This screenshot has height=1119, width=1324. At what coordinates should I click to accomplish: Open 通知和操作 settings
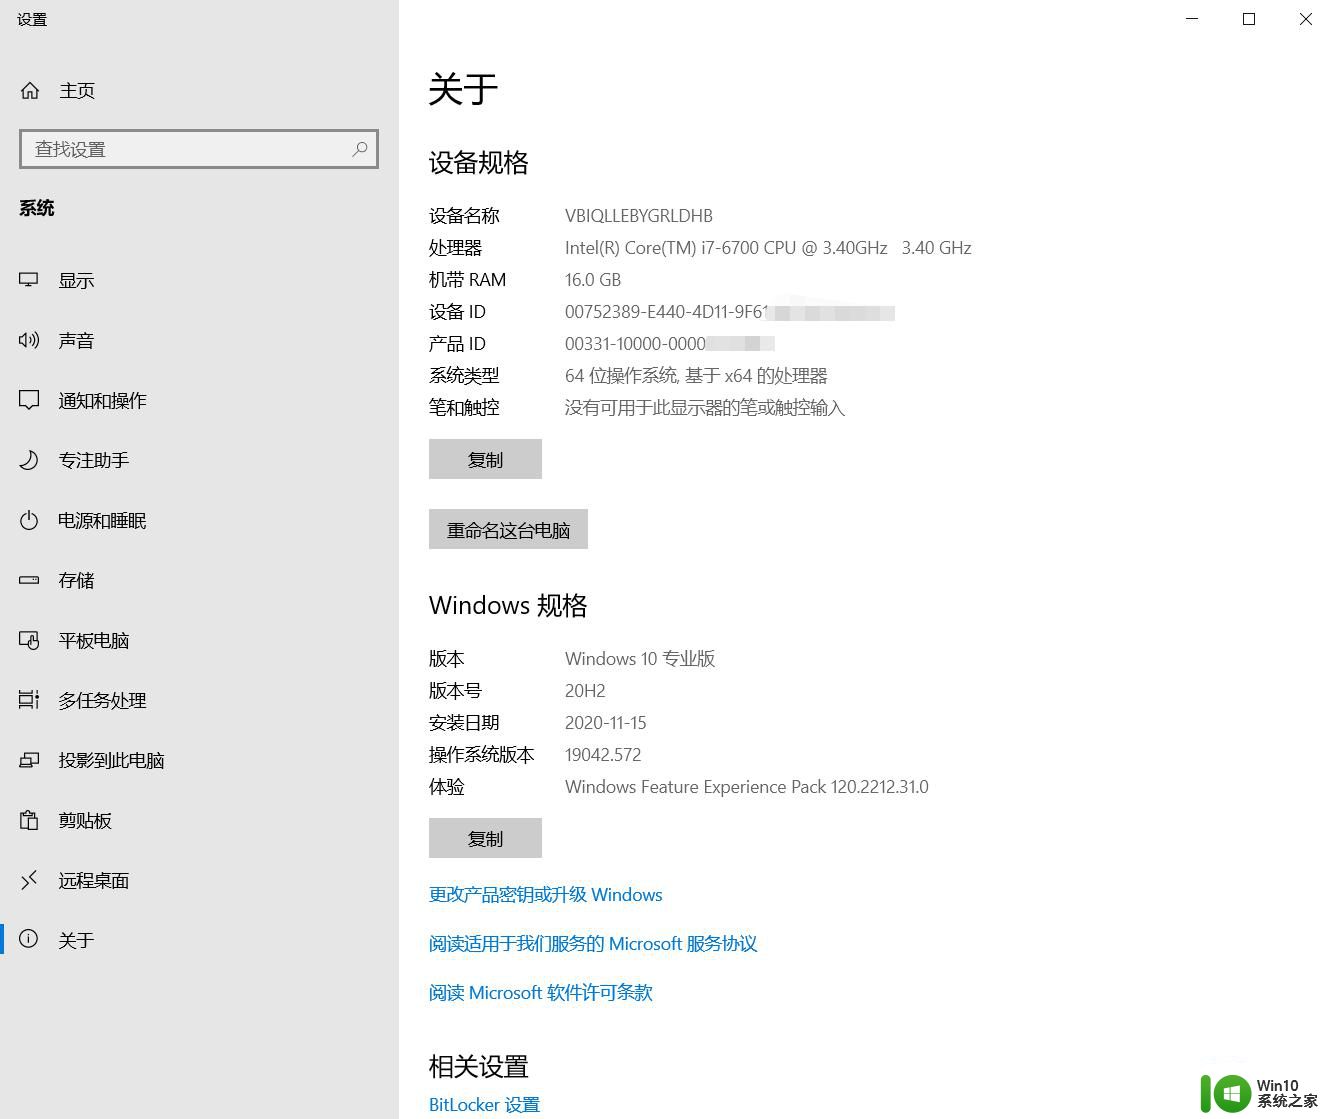pos(199,400)
